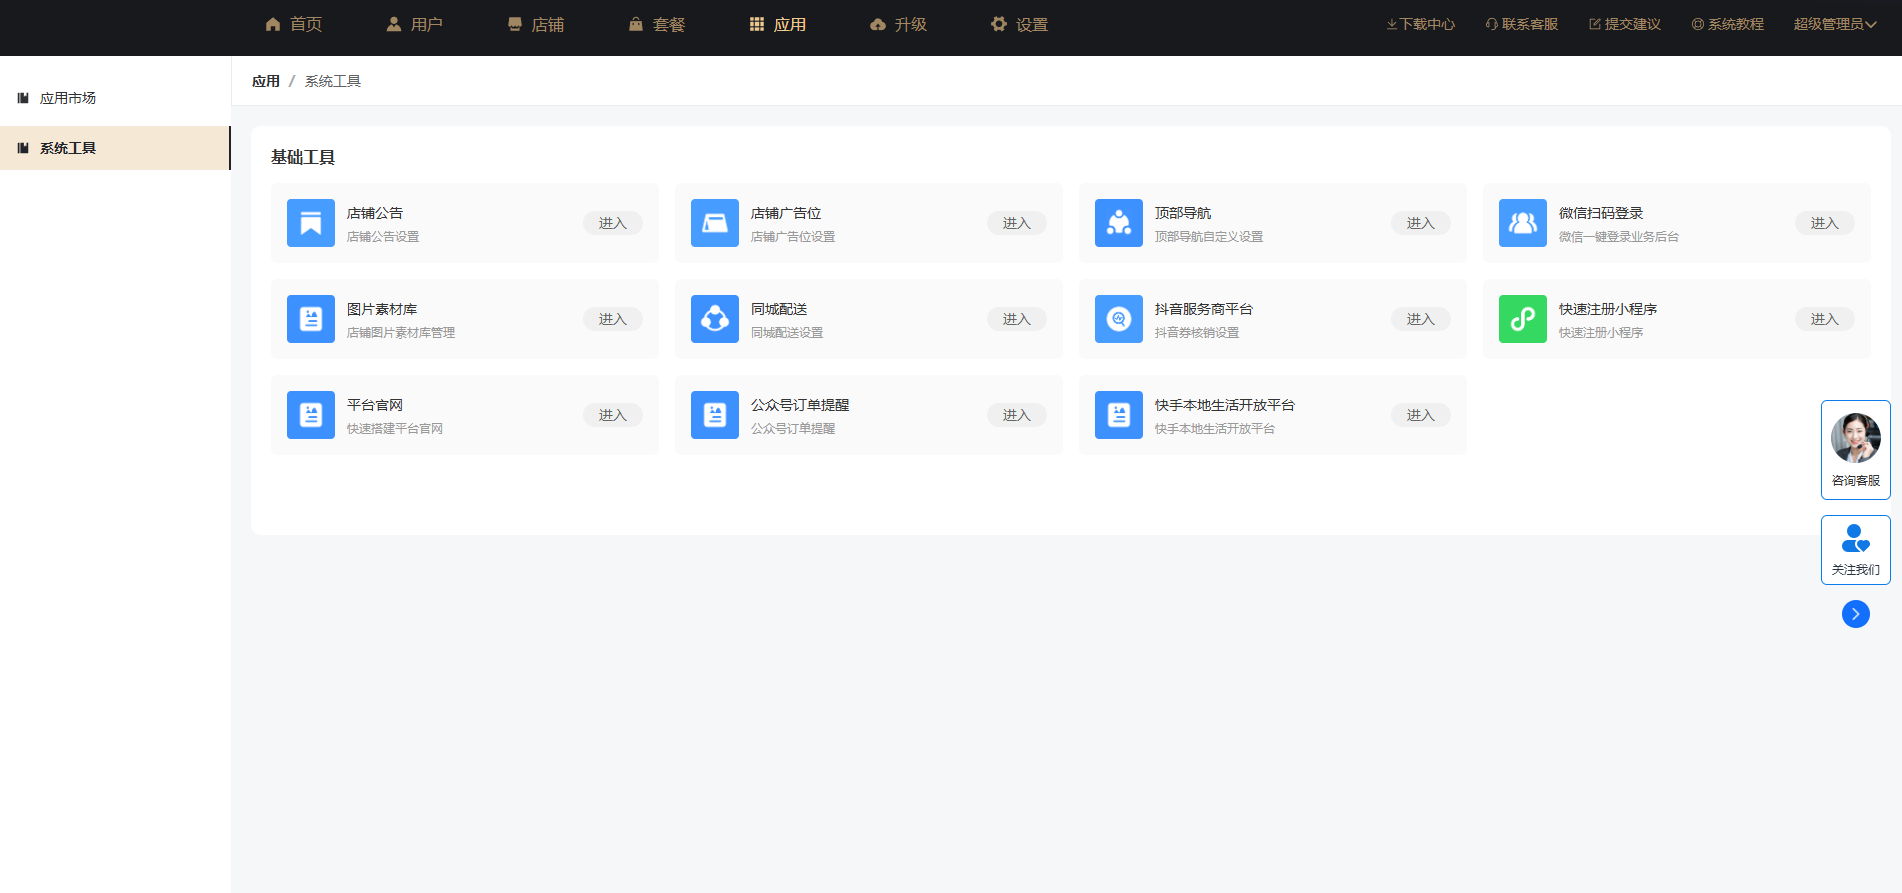This screenshot has height=893, width=1902.
Task: Click the 店铺公告 bookmark icon
Action: pos(311,223)
